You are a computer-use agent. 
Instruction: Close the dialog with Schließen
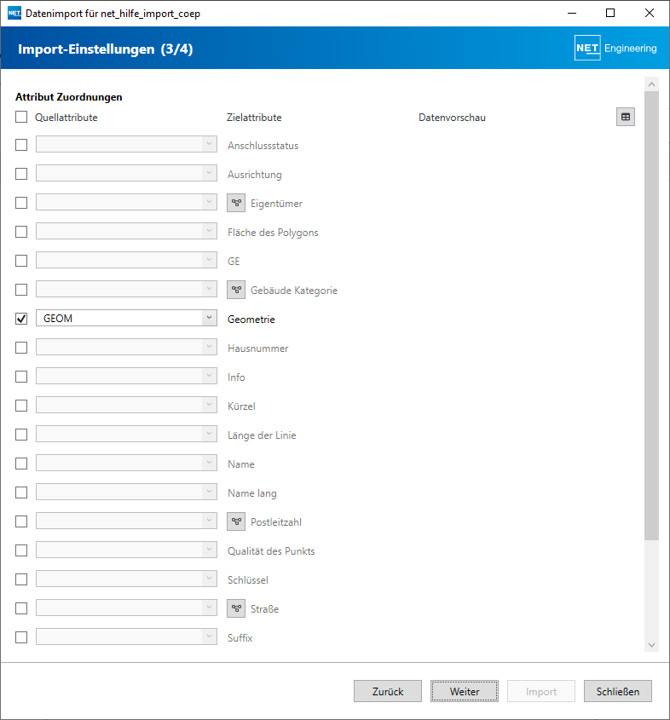[618, 691]
